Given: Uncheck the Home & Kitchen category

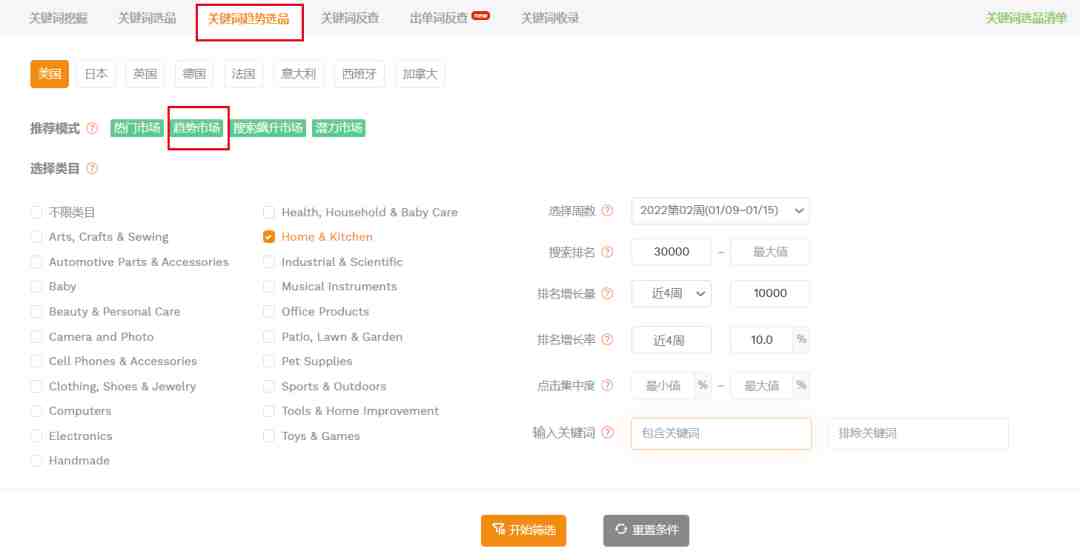Looking at the screenshot, I should 269,237.
